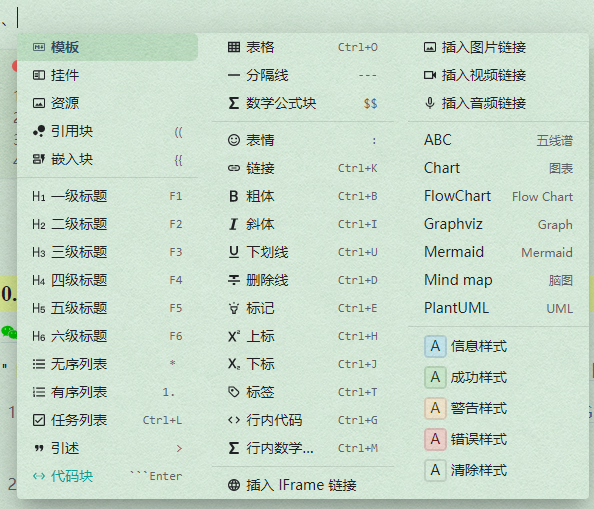Click the 插入图片链接 image icon
Image resolution: width=594 pixels, height=509 pixels.
pyautogui.click(x=430, y=47)
